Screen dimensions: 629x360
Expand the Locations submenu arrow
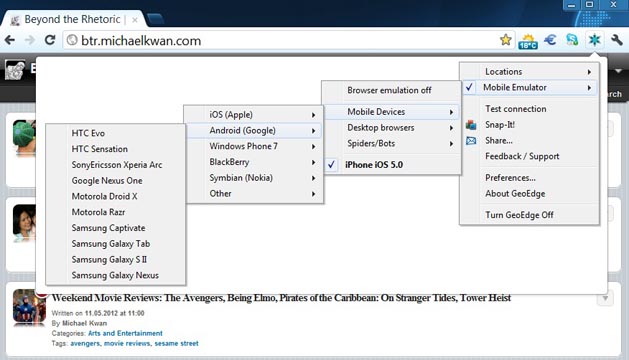(x=589, y=72)
